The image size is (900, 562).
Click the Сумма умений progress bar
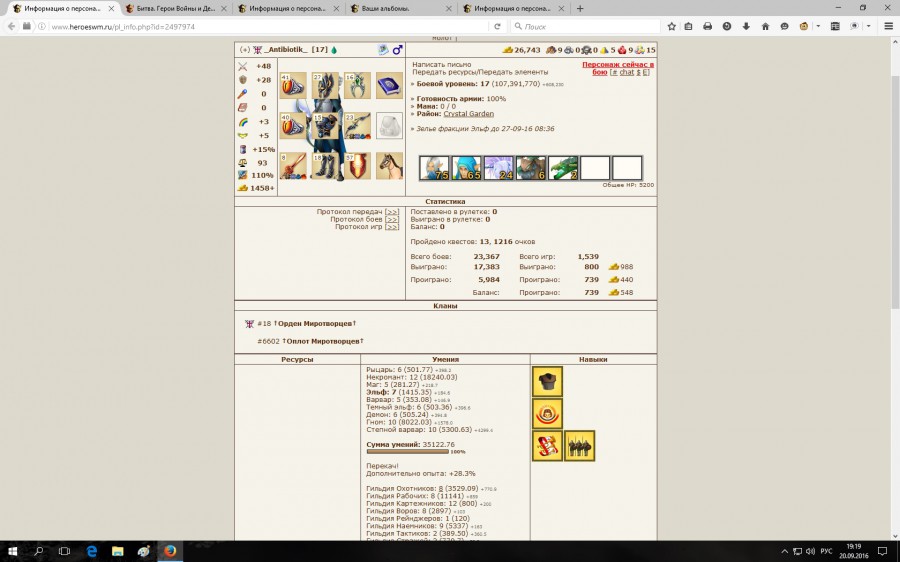tap(401, 451)
